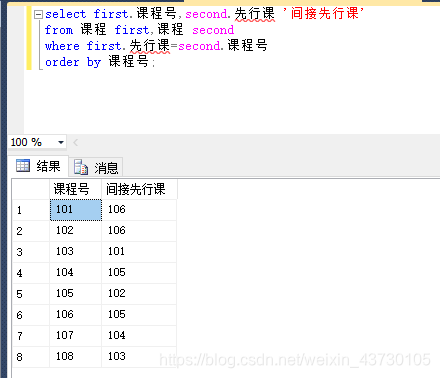Click 课程号 cell 105 in row 5

[x=76, y=294]
